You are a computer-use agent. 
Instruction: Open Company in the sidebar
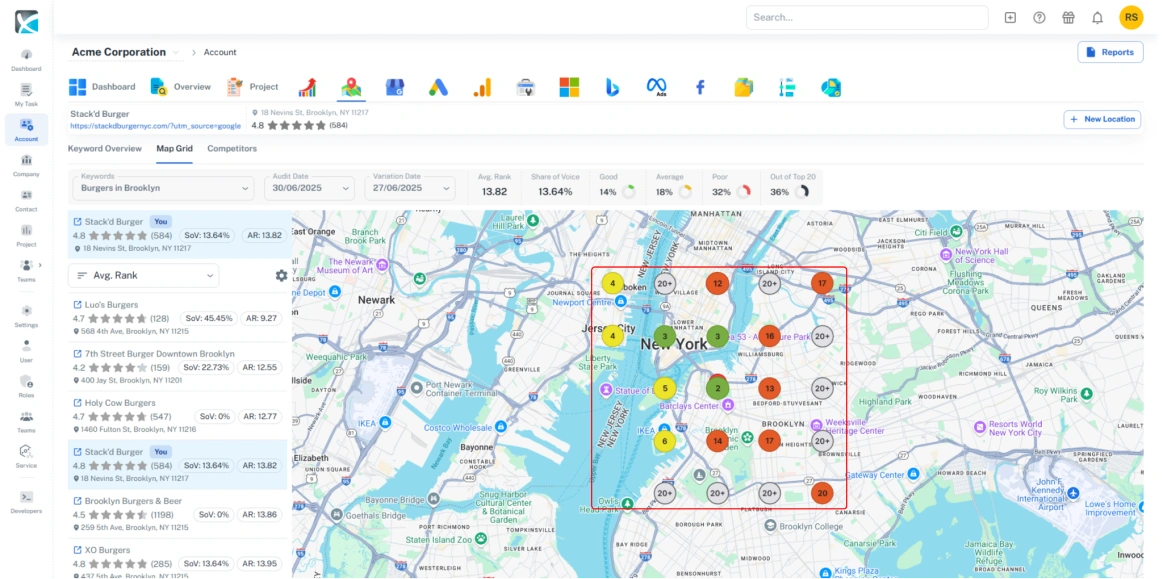(x=26, y=165)
